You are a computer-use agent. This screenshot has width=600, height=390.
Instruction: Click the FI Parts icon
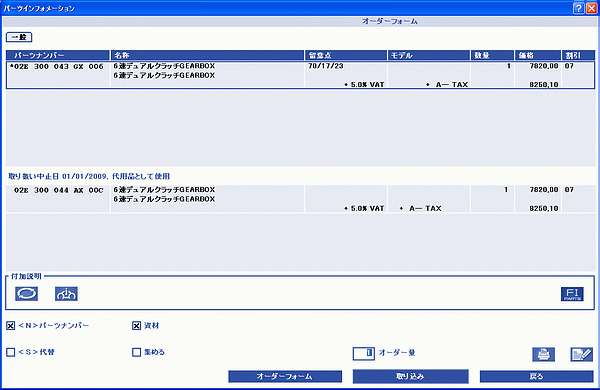pyautogui.click(x=572, y=294)
